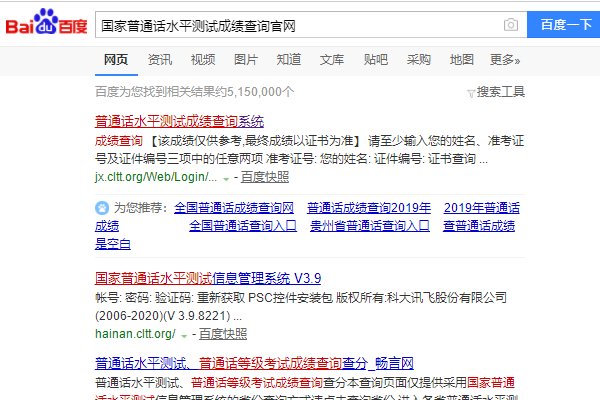Image resolution: width=600 pixels, height=400 pixels.
Task: Open suggestion 全国普通话成绩查询网
Action: coord(234,208)
